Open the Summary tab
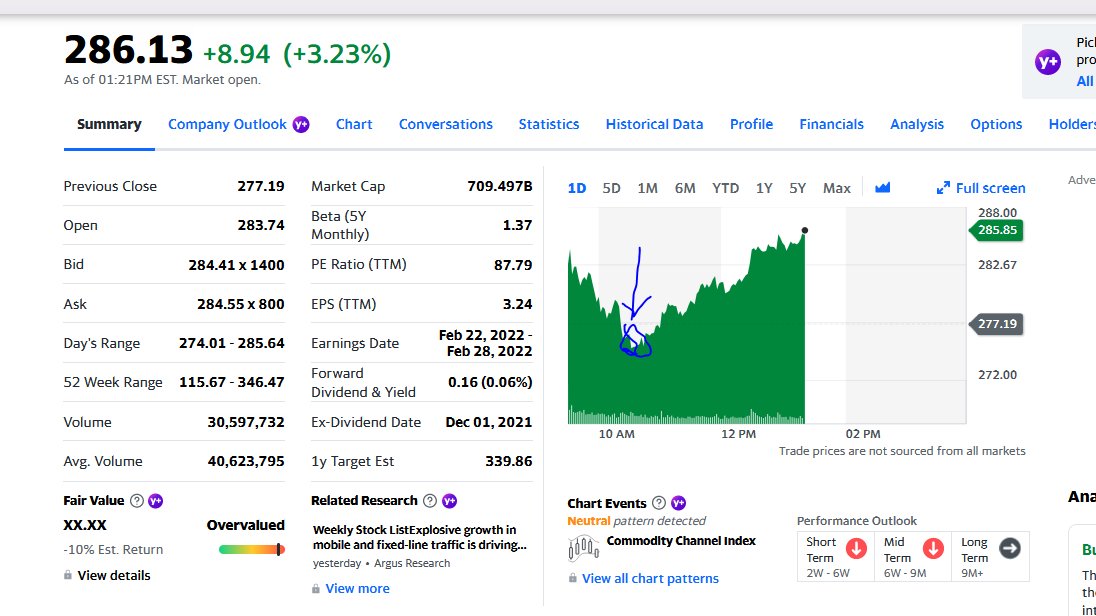This screenshot has width=1096, height=616. [x=109, y=124]
